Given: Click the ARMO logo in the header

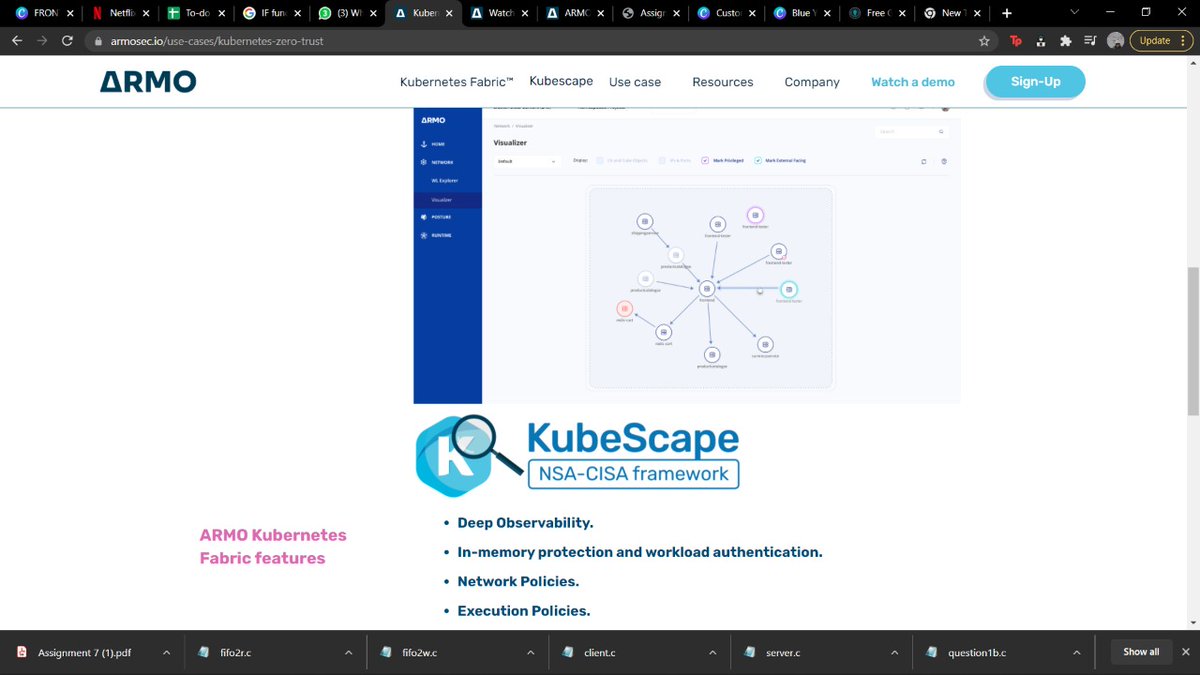Looking at the screenshot, I should coord(148,82).
